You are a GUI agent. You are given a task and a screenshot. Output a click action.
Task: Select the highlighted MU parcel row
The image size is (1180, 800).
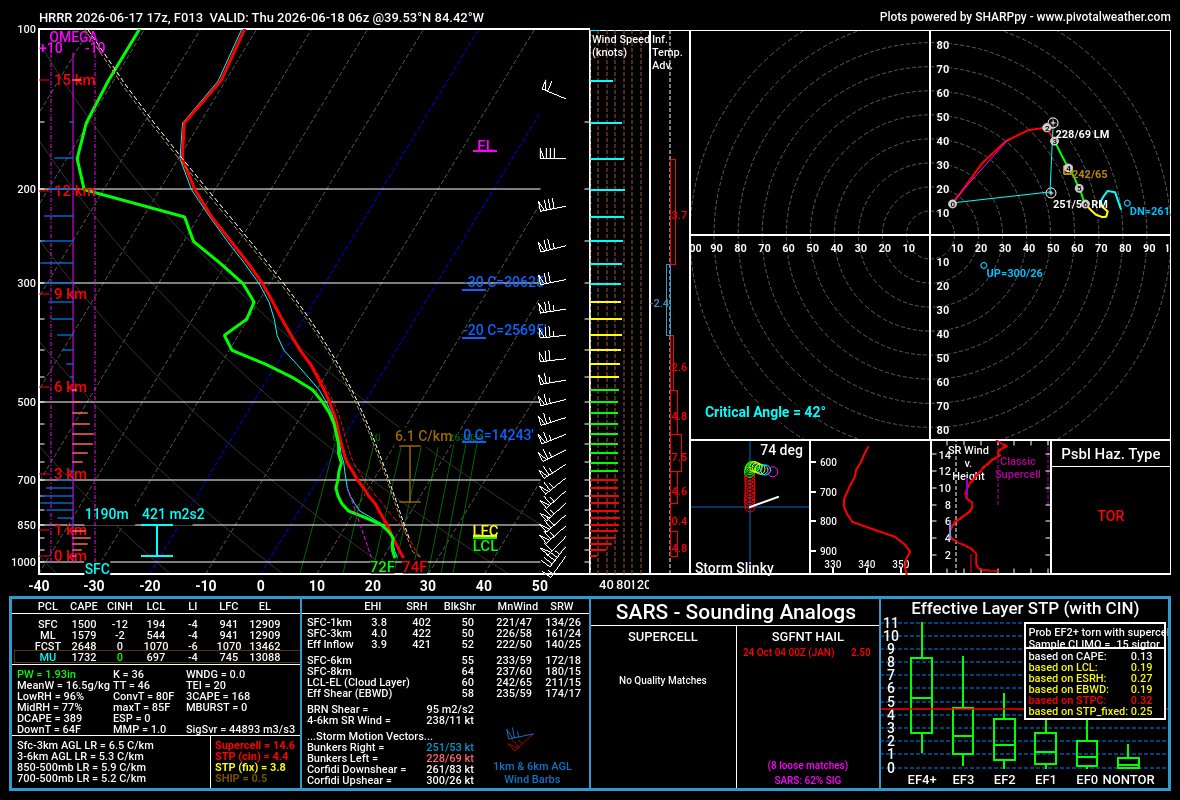(x=156, y=657)
